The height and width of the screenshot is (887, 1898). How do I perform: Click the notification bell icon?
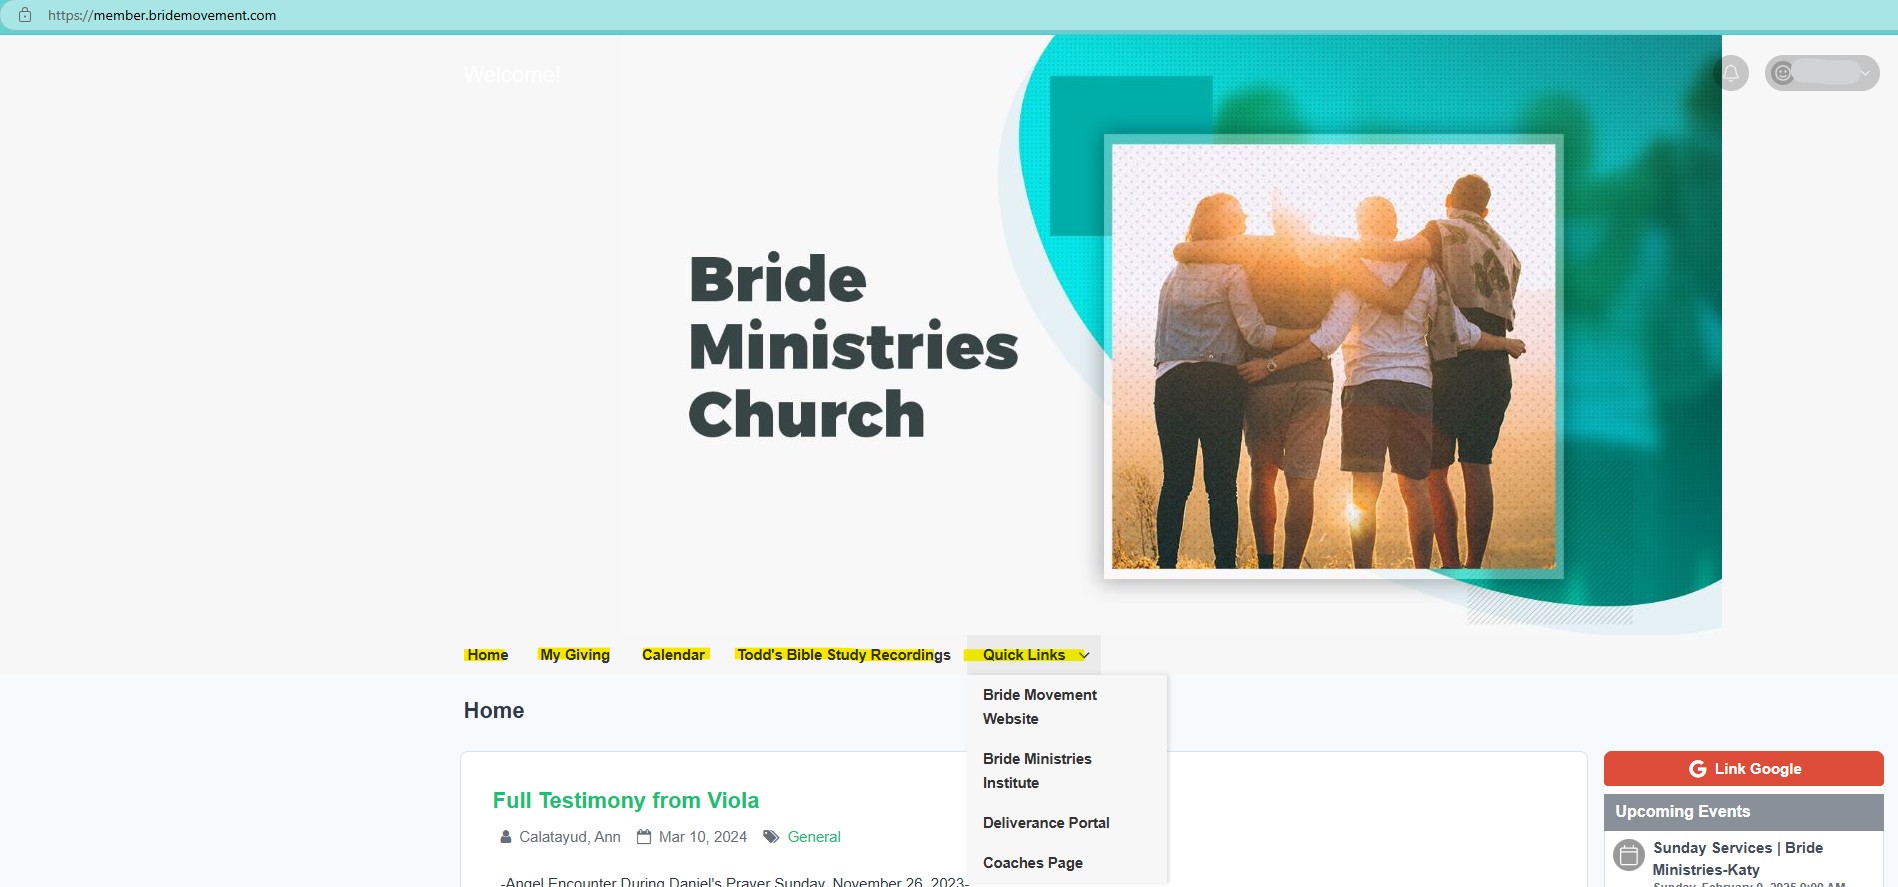(1731, 73)
